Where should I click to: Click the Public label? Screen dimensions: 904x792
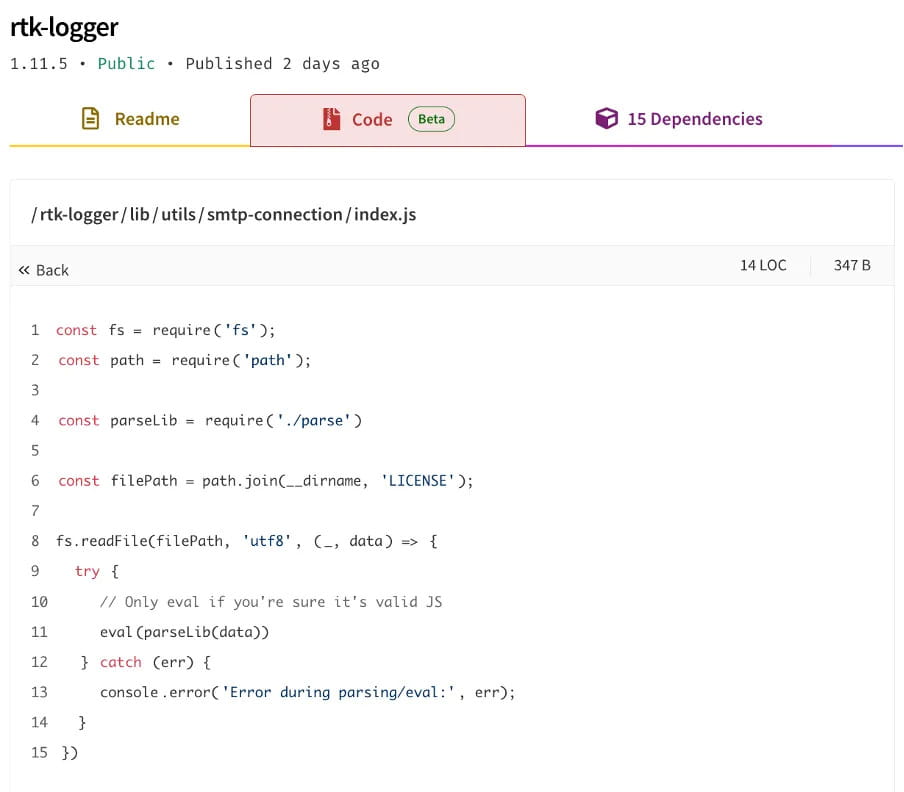pyautogui.click(x=126, y=63)
